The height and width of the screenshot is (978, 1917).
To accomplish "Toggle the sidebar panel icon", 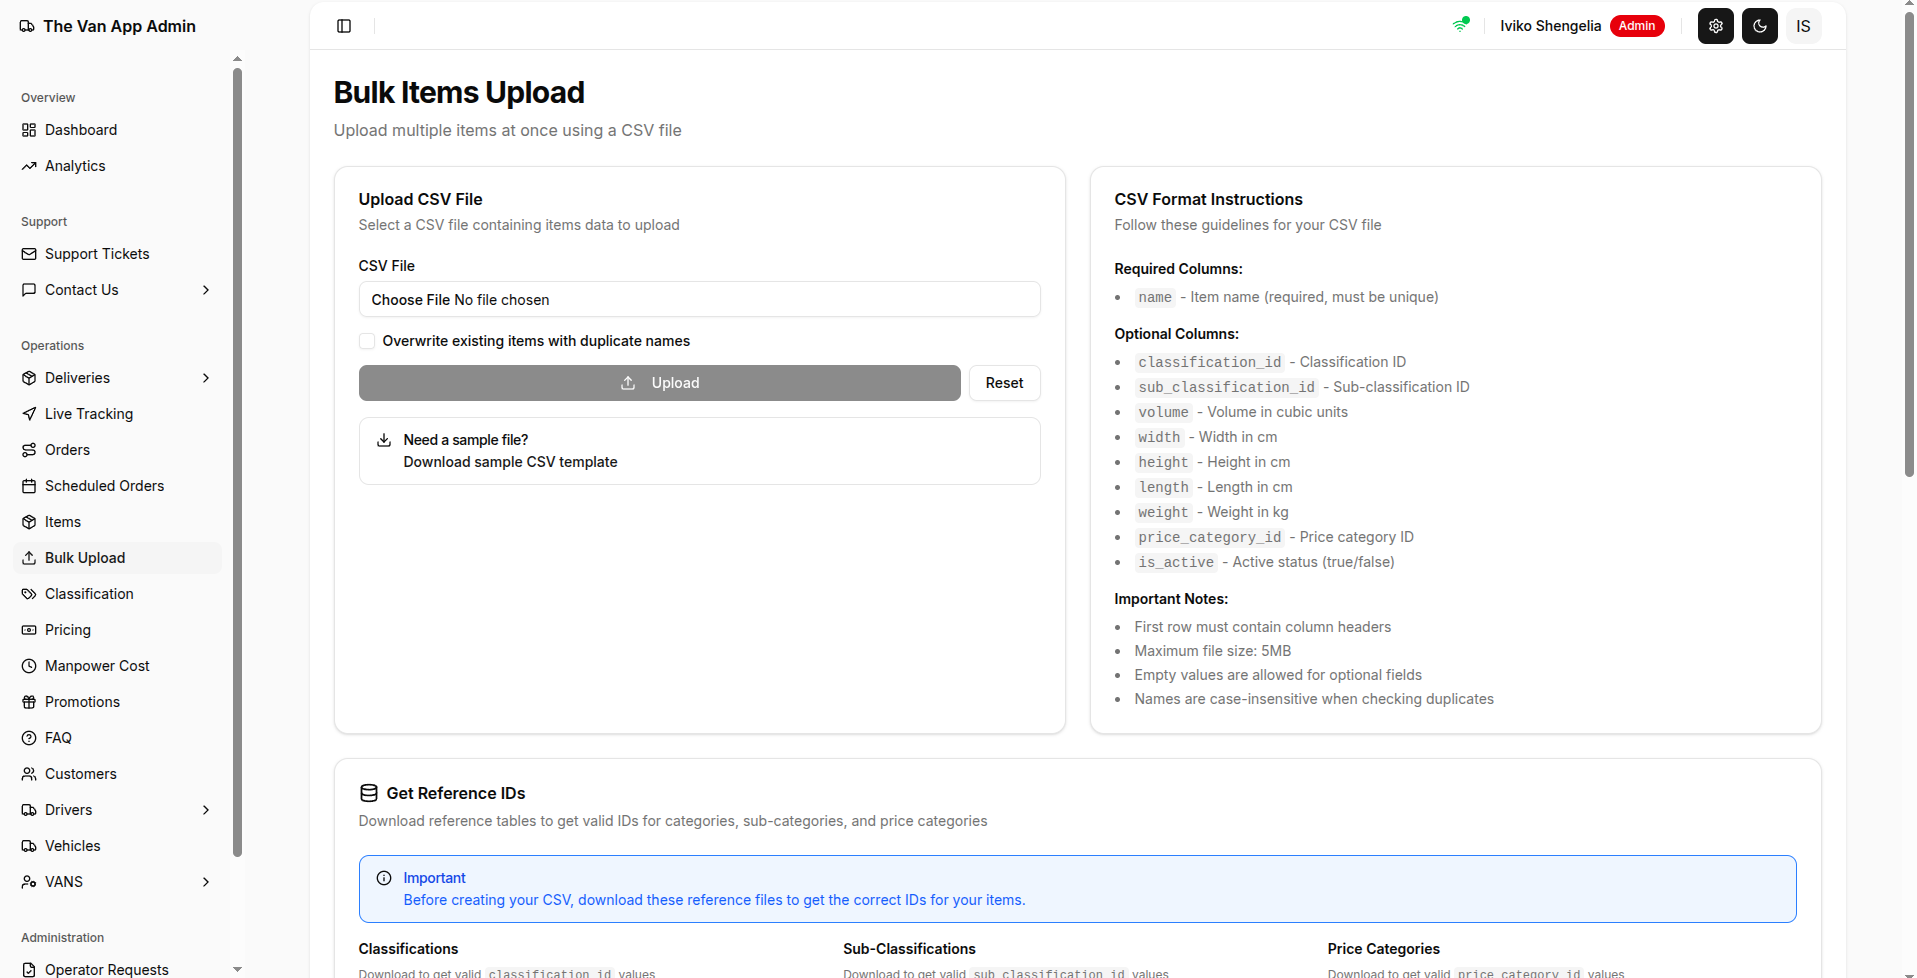I will [344, 26].
